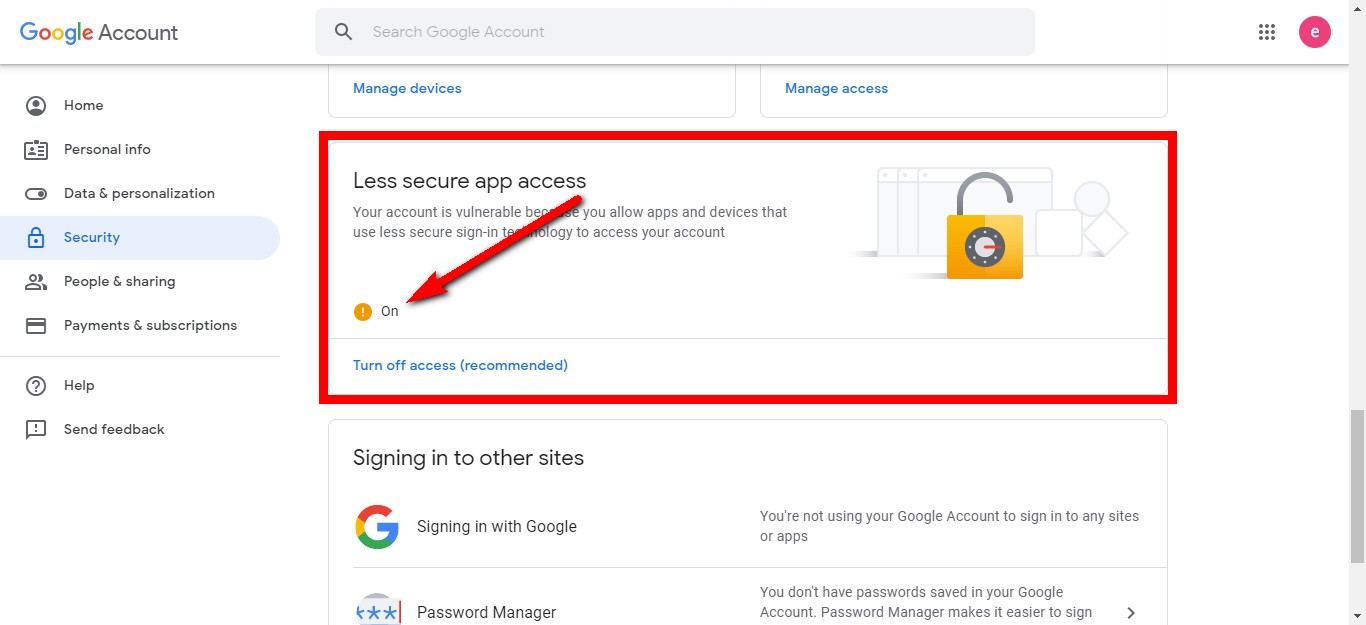Click the orange warning On status icon
1366x625 pixels.
363,311
